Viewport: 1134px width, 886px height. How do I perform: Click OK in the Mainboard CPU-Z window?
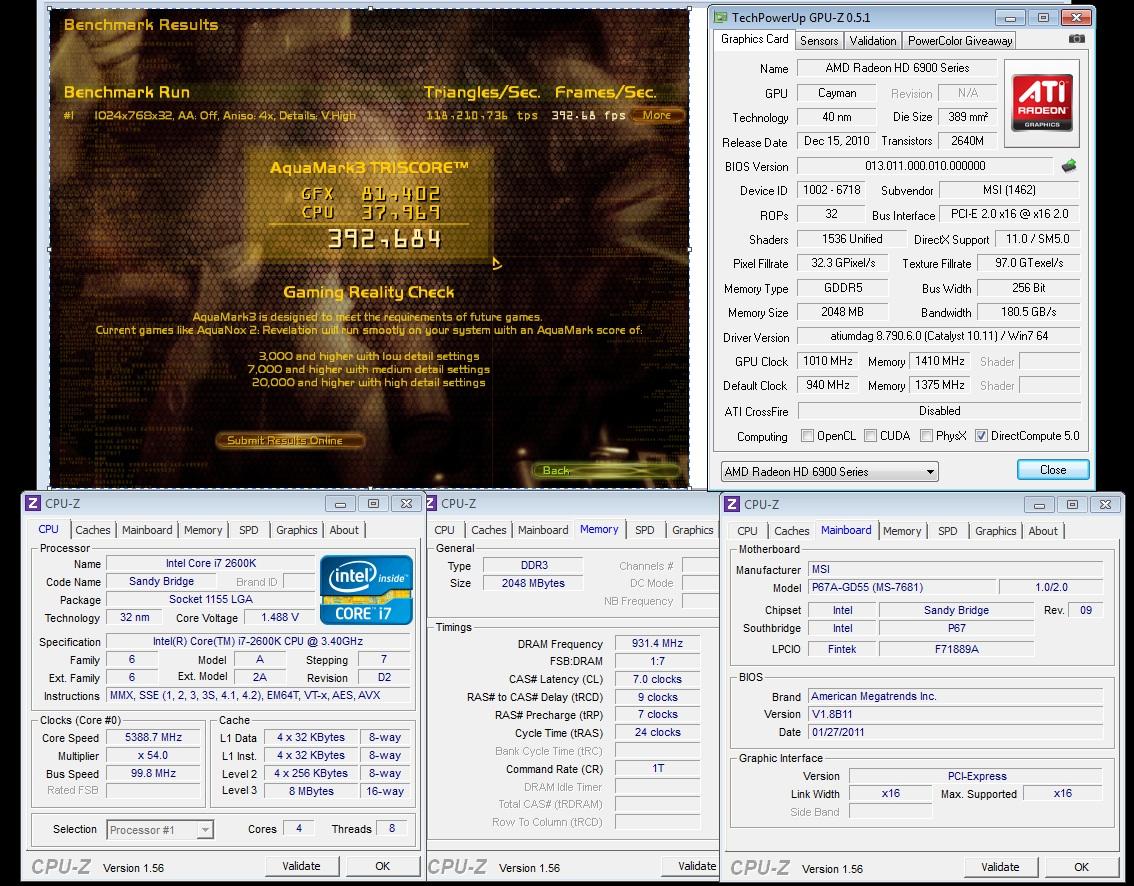point(1081,866)
